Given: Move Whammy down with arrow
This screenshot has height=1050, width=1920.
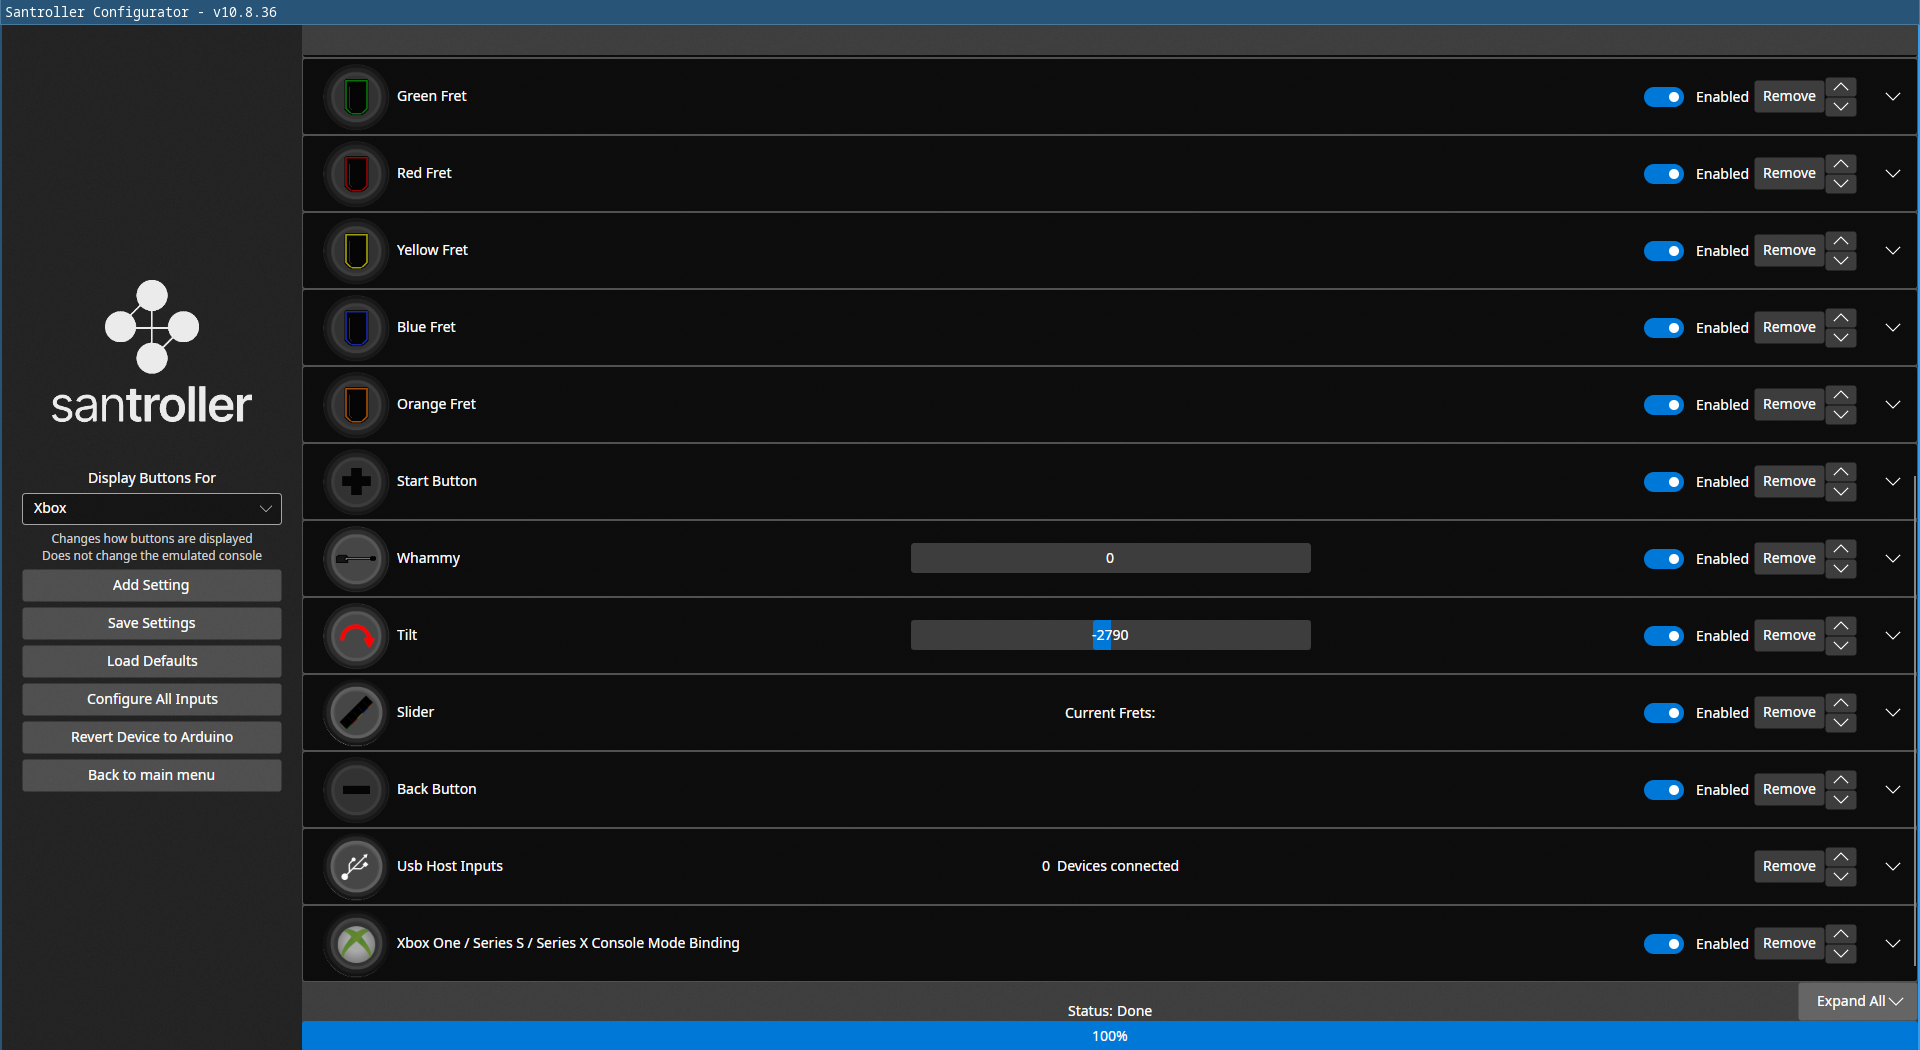Looking at the screenshot, I should point(1840,569).
